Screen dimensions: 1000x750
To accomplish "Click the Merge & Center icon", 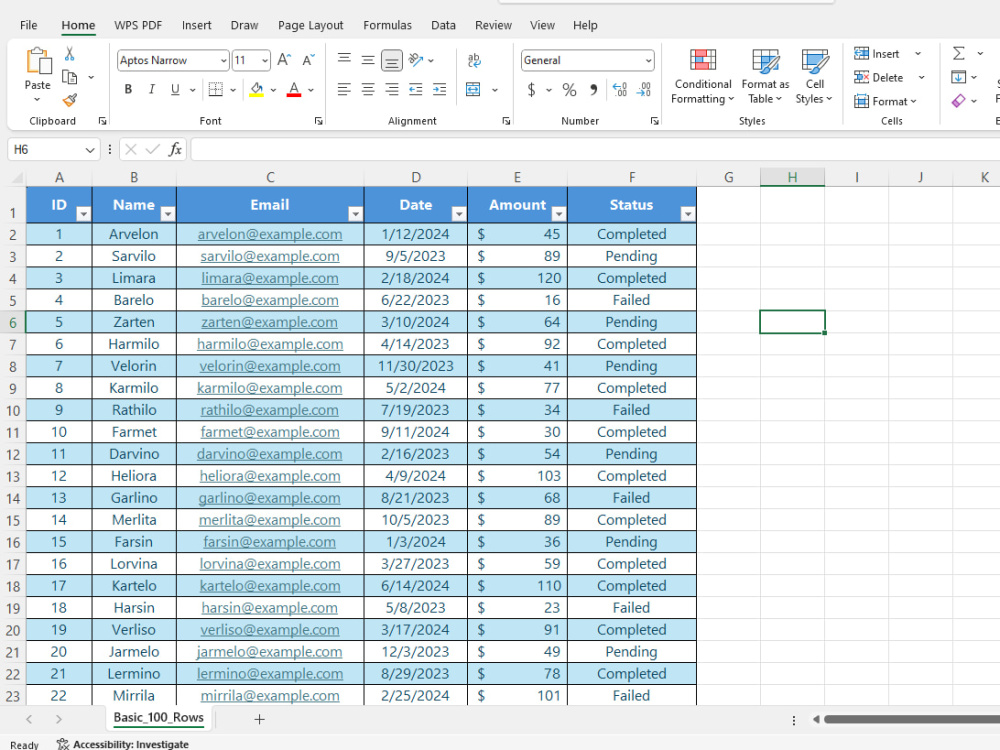I will tap(473, 89).
